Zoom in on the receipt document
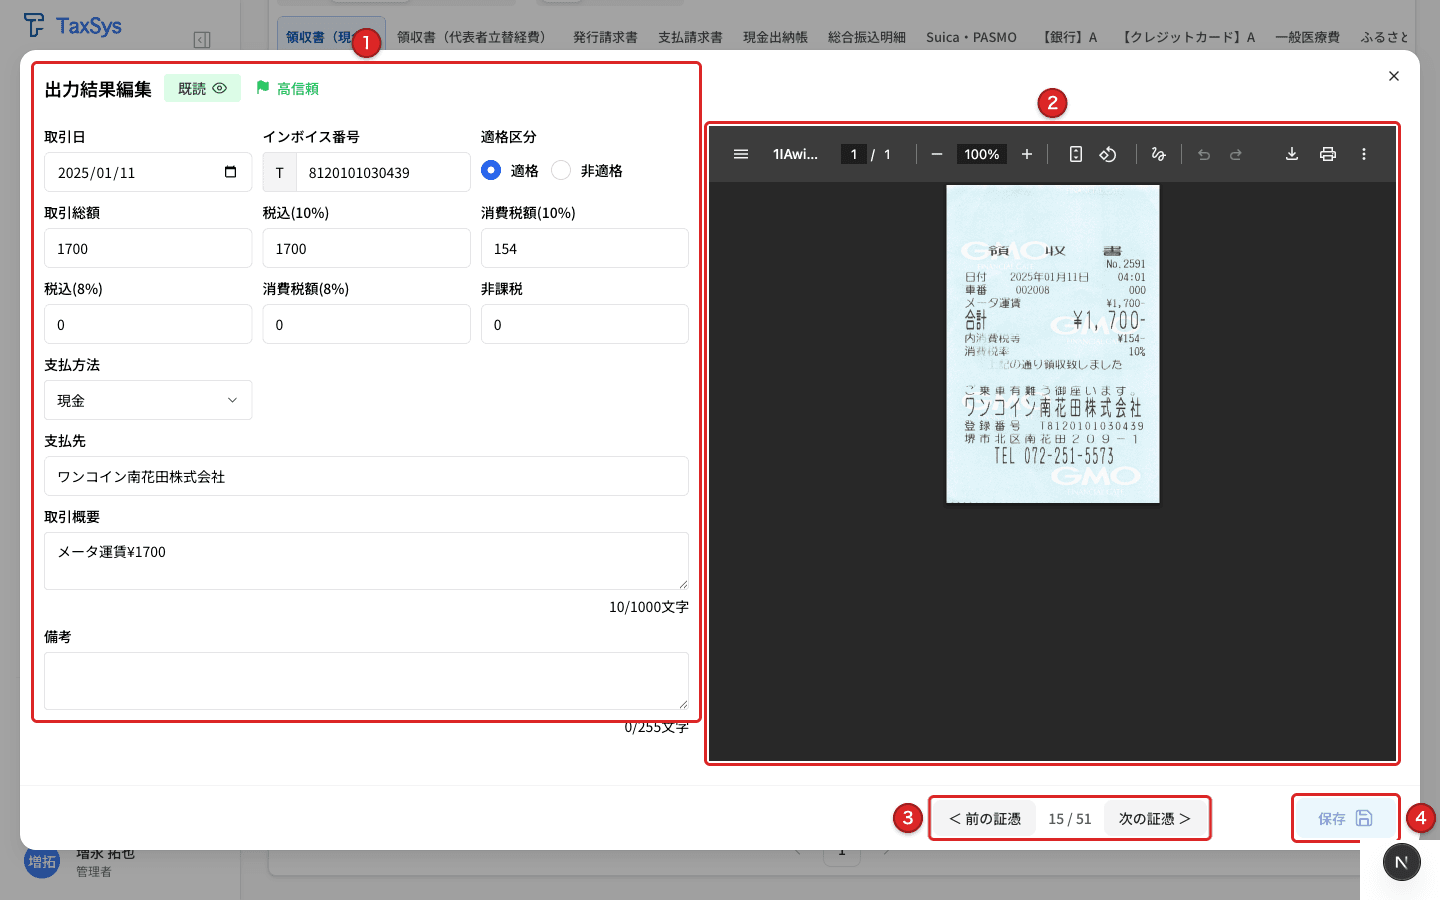This screenshot has width=1440, height=900. point(1026,154)
